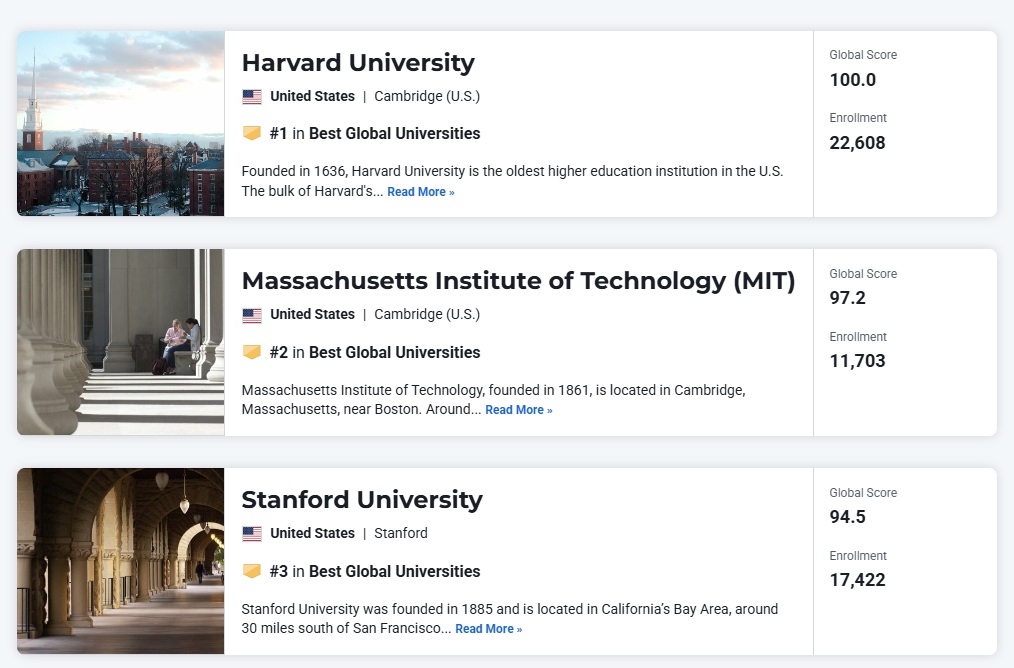The width and height of the screenshot is (1014, 668).
Task: Expand Stanford's description with Read More
Action: point(488,629)
